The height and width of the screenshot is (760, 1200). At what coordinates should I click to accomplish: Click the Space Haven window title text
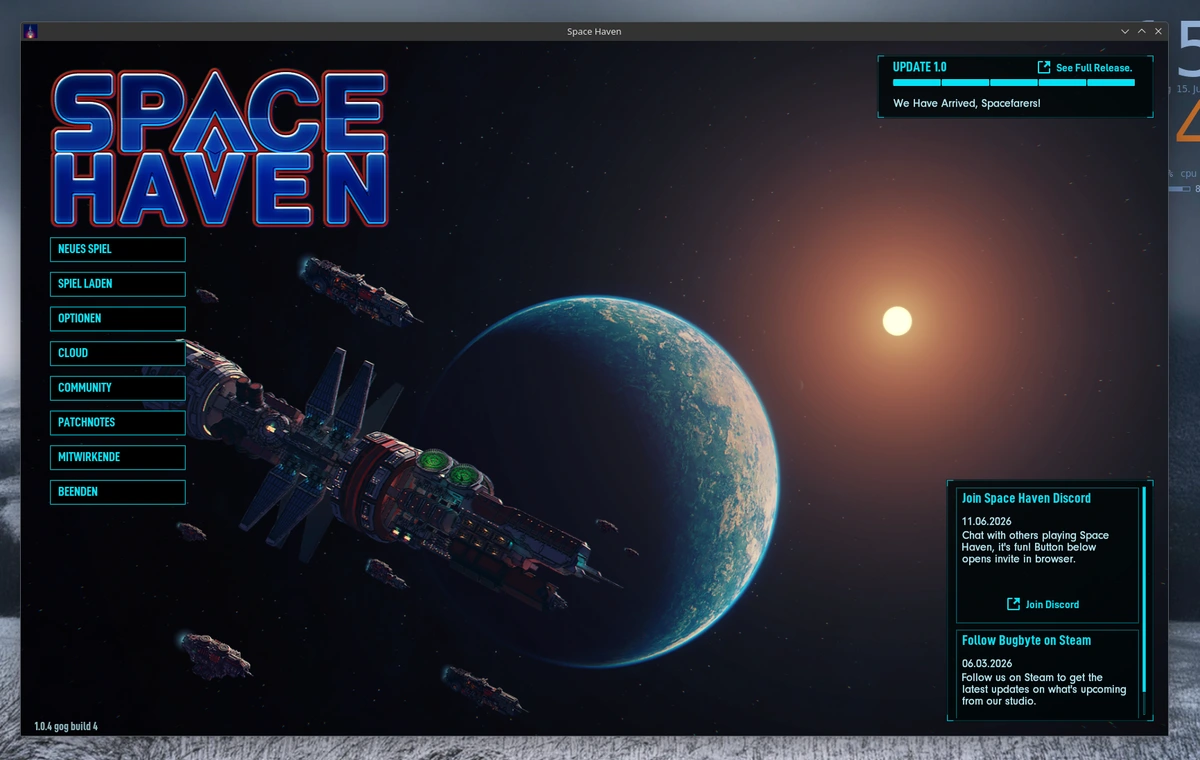pyautogui.click(x=594, y=32)
